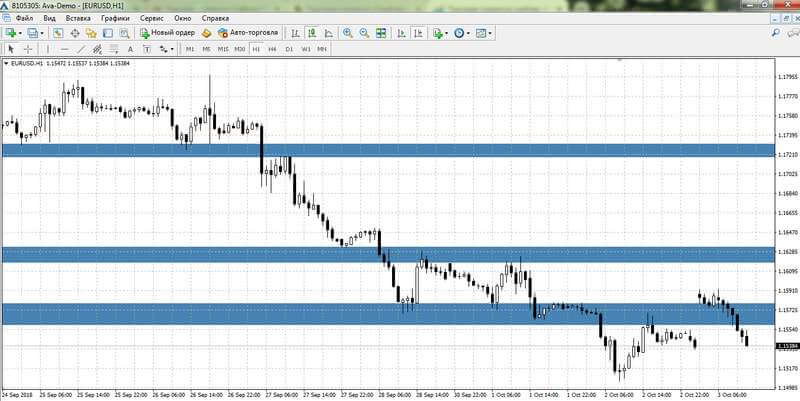The image size is (800, 401).
Task: Zoom in on the chart
Action: tap(347, 33)
